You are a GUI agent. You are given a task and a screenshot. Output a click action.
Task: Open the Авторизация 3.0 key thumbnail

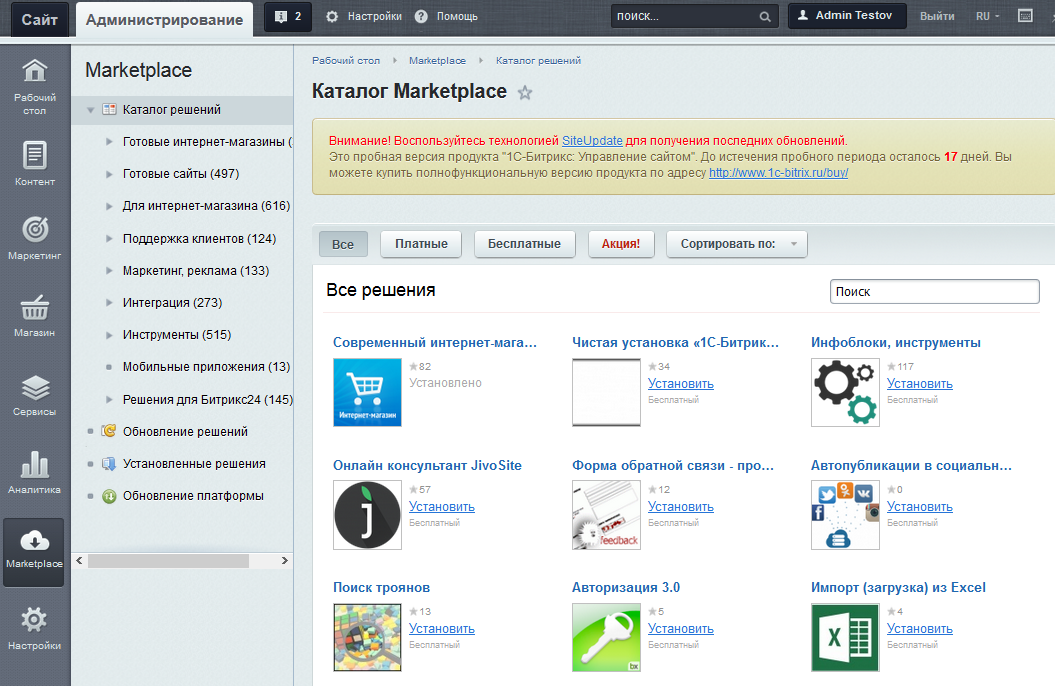pyautogui.click(x=606, y=637)
